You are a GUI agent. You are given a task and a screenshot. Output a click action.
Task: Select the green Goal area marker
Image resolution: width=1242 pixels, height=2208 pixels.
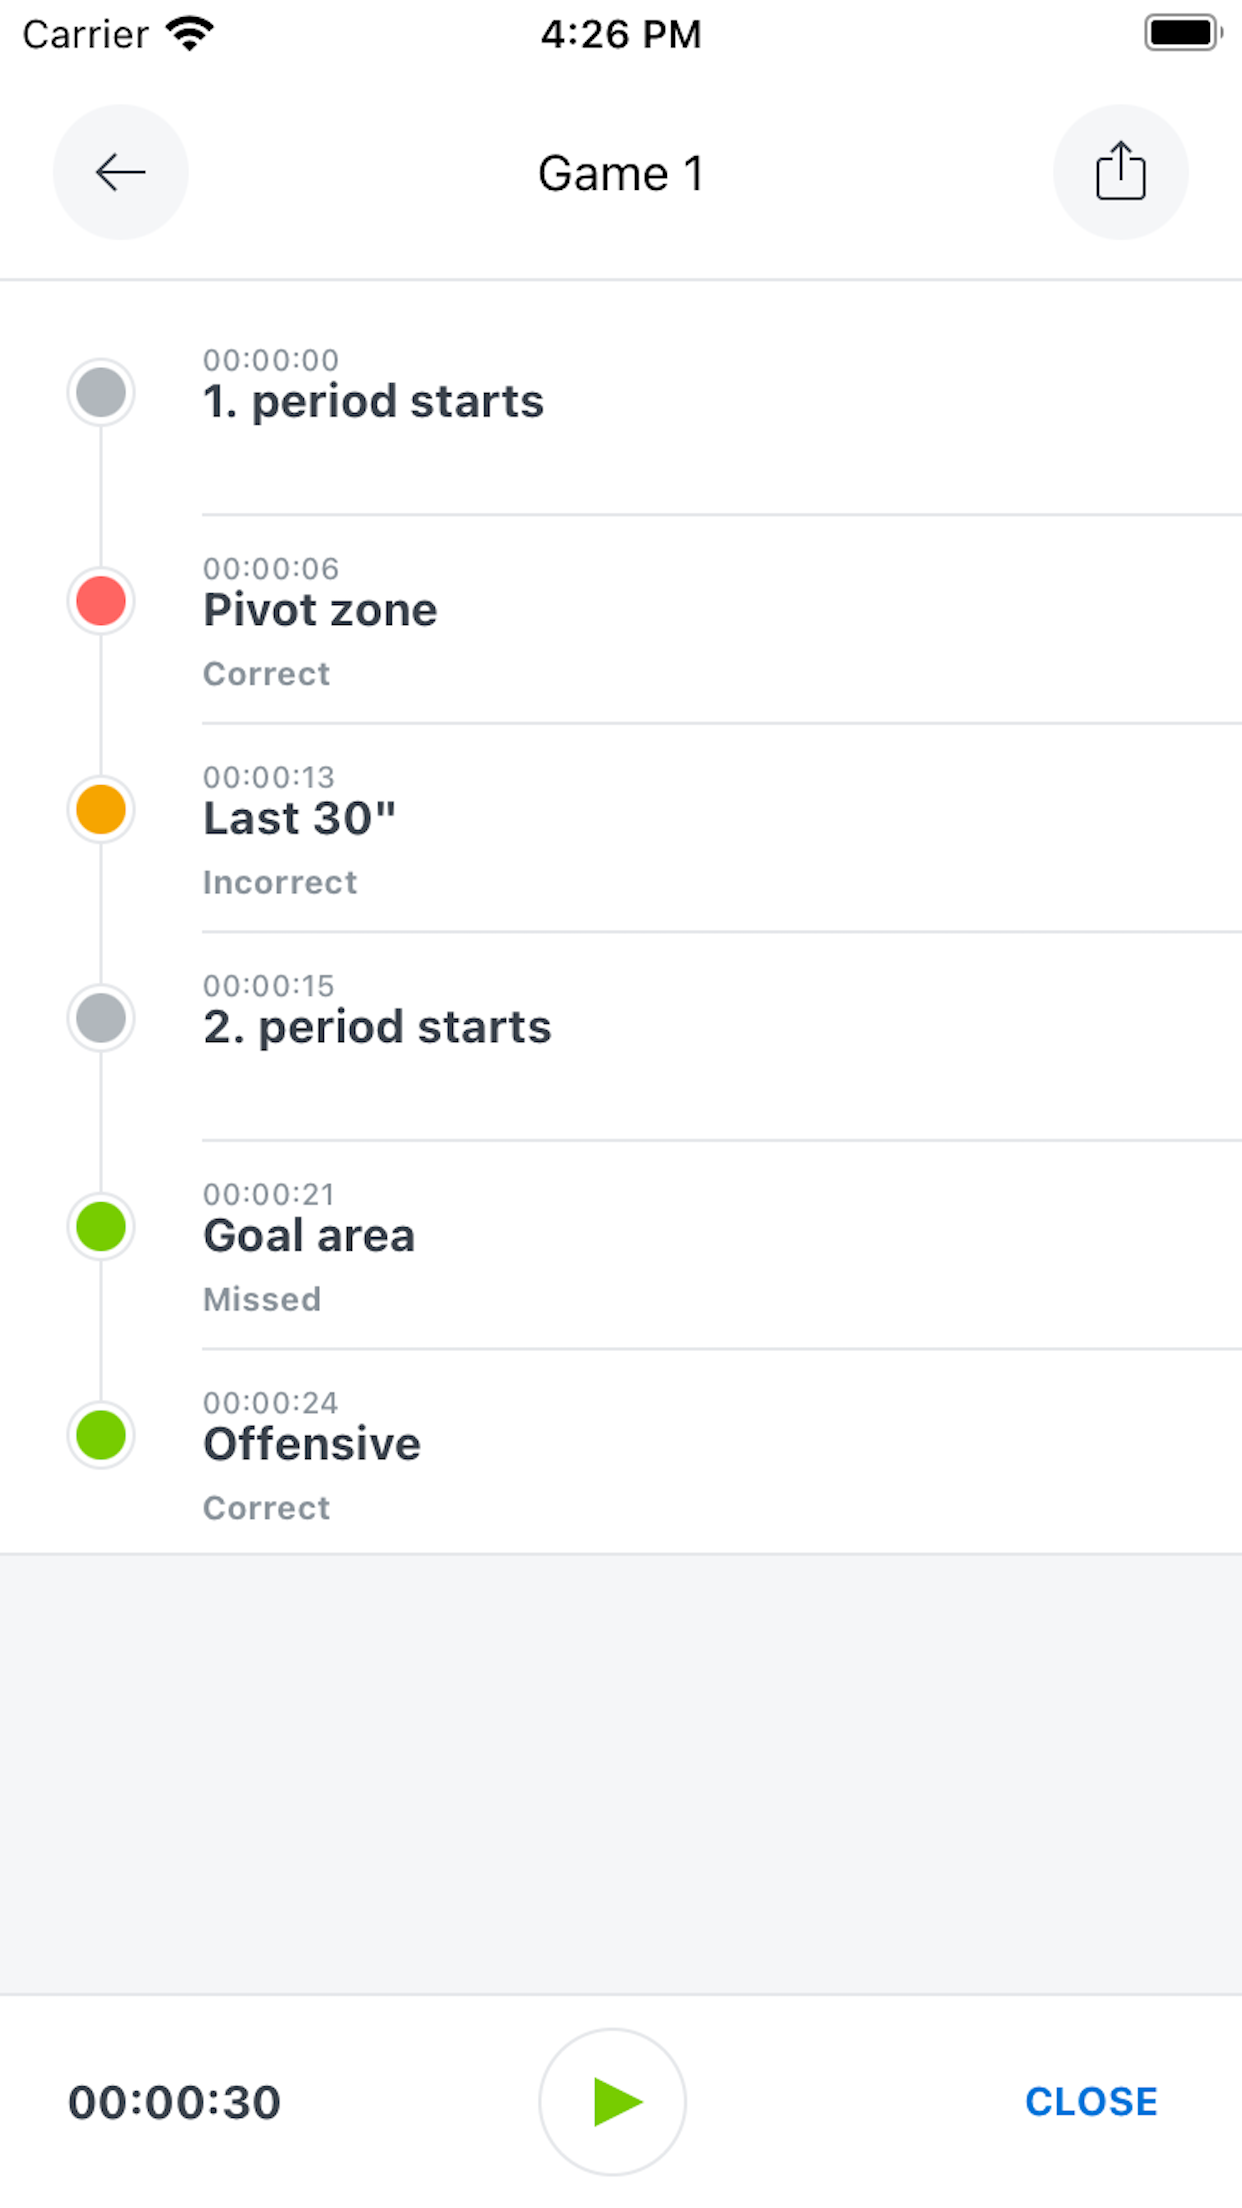101,1227
